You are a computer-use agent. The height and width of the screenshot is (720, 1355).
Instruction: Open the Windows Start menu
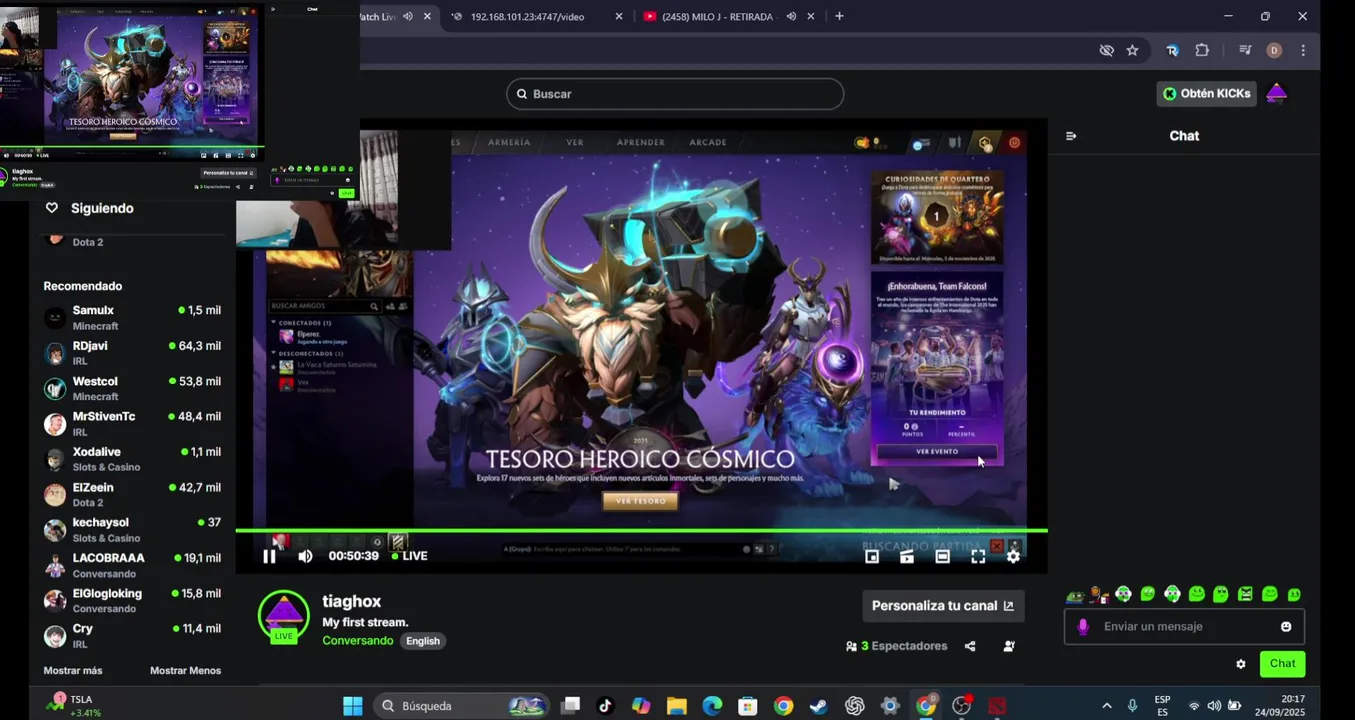(x=353, y=706)
